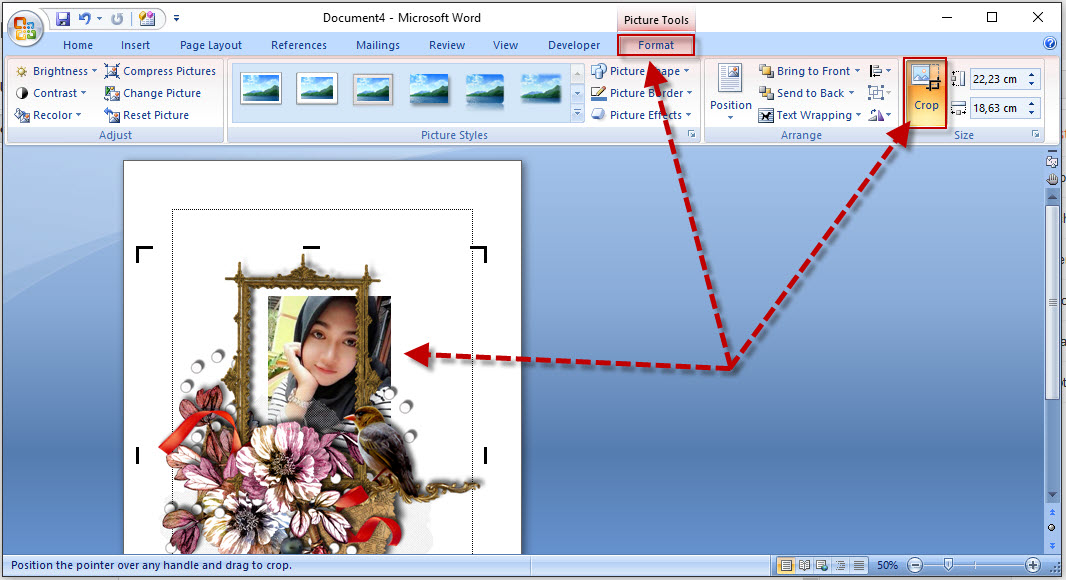Switch to the Format tab

[655, 45]
